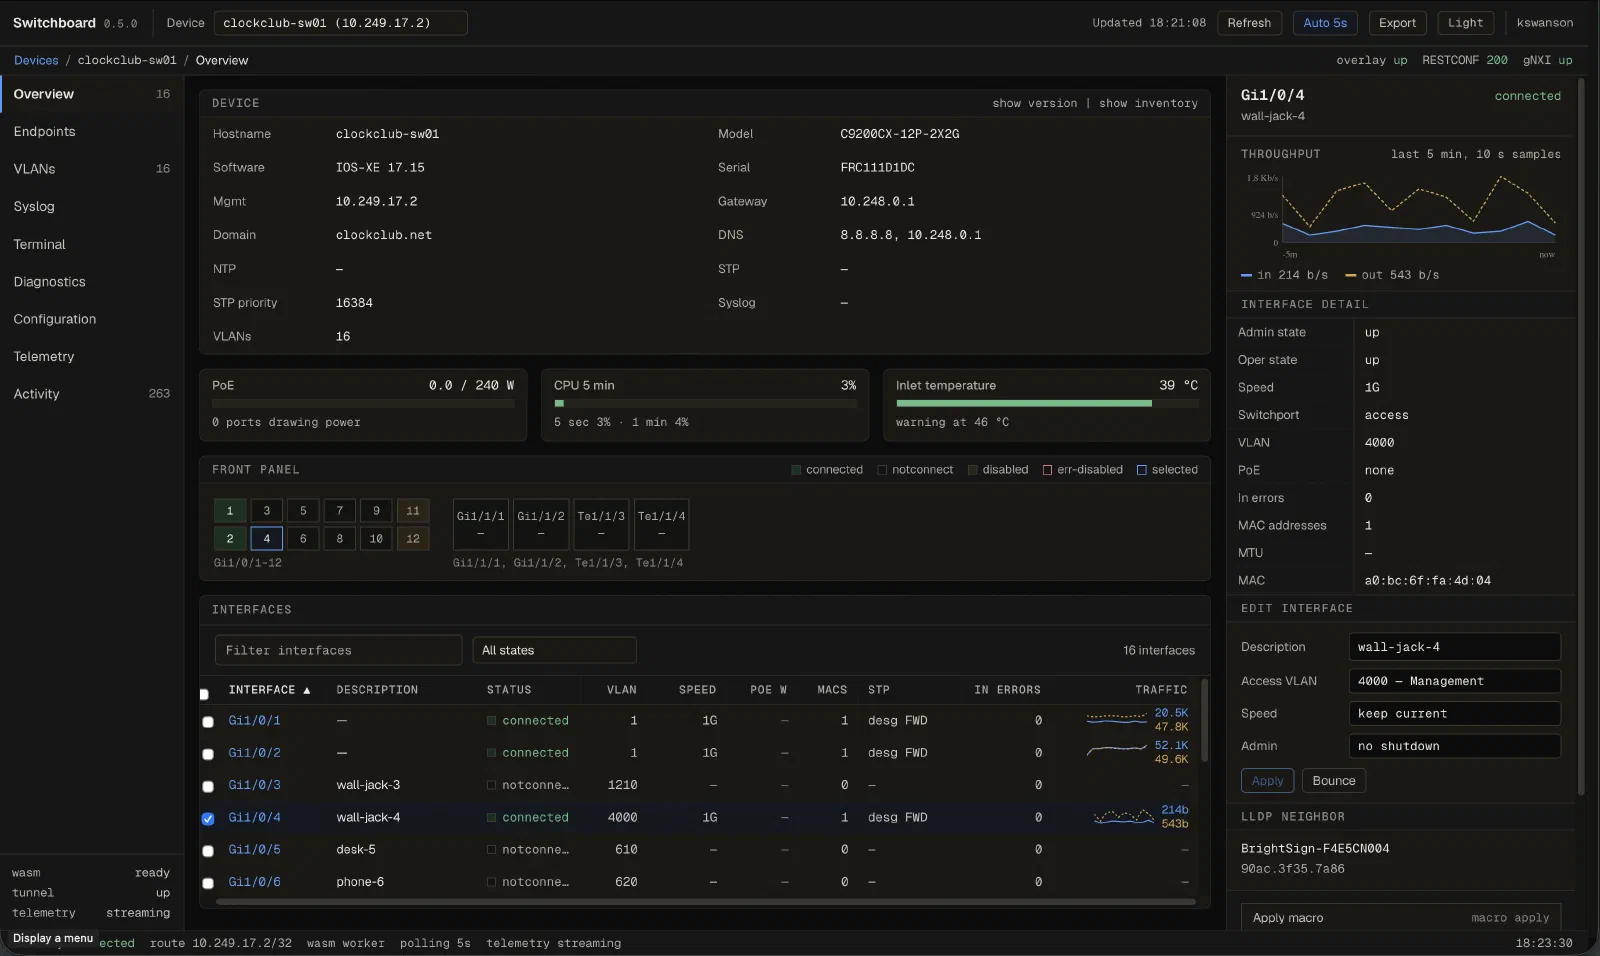This screenshot has height=956, width=1600.
Task: Open the Endpoints section
Action: click(92, 132)
